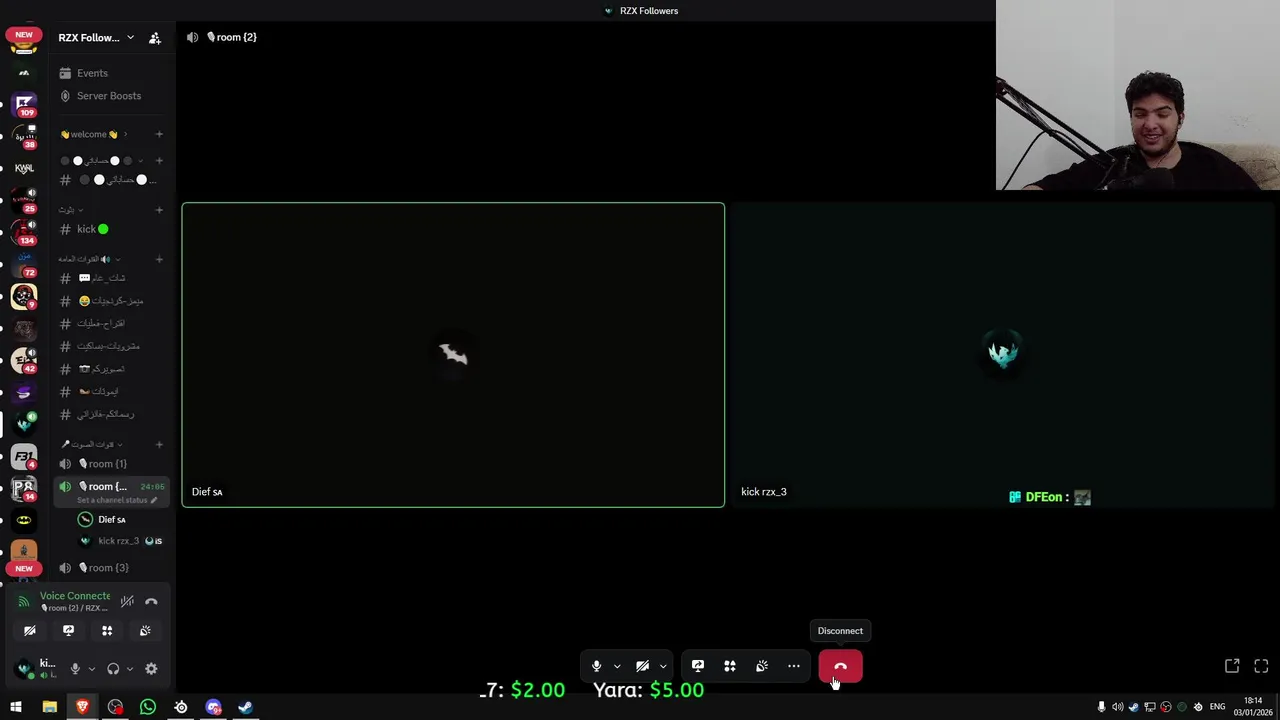Open the KWAL server icon
This screenshot has width=1280, height=720.
[x=24, y=168]
